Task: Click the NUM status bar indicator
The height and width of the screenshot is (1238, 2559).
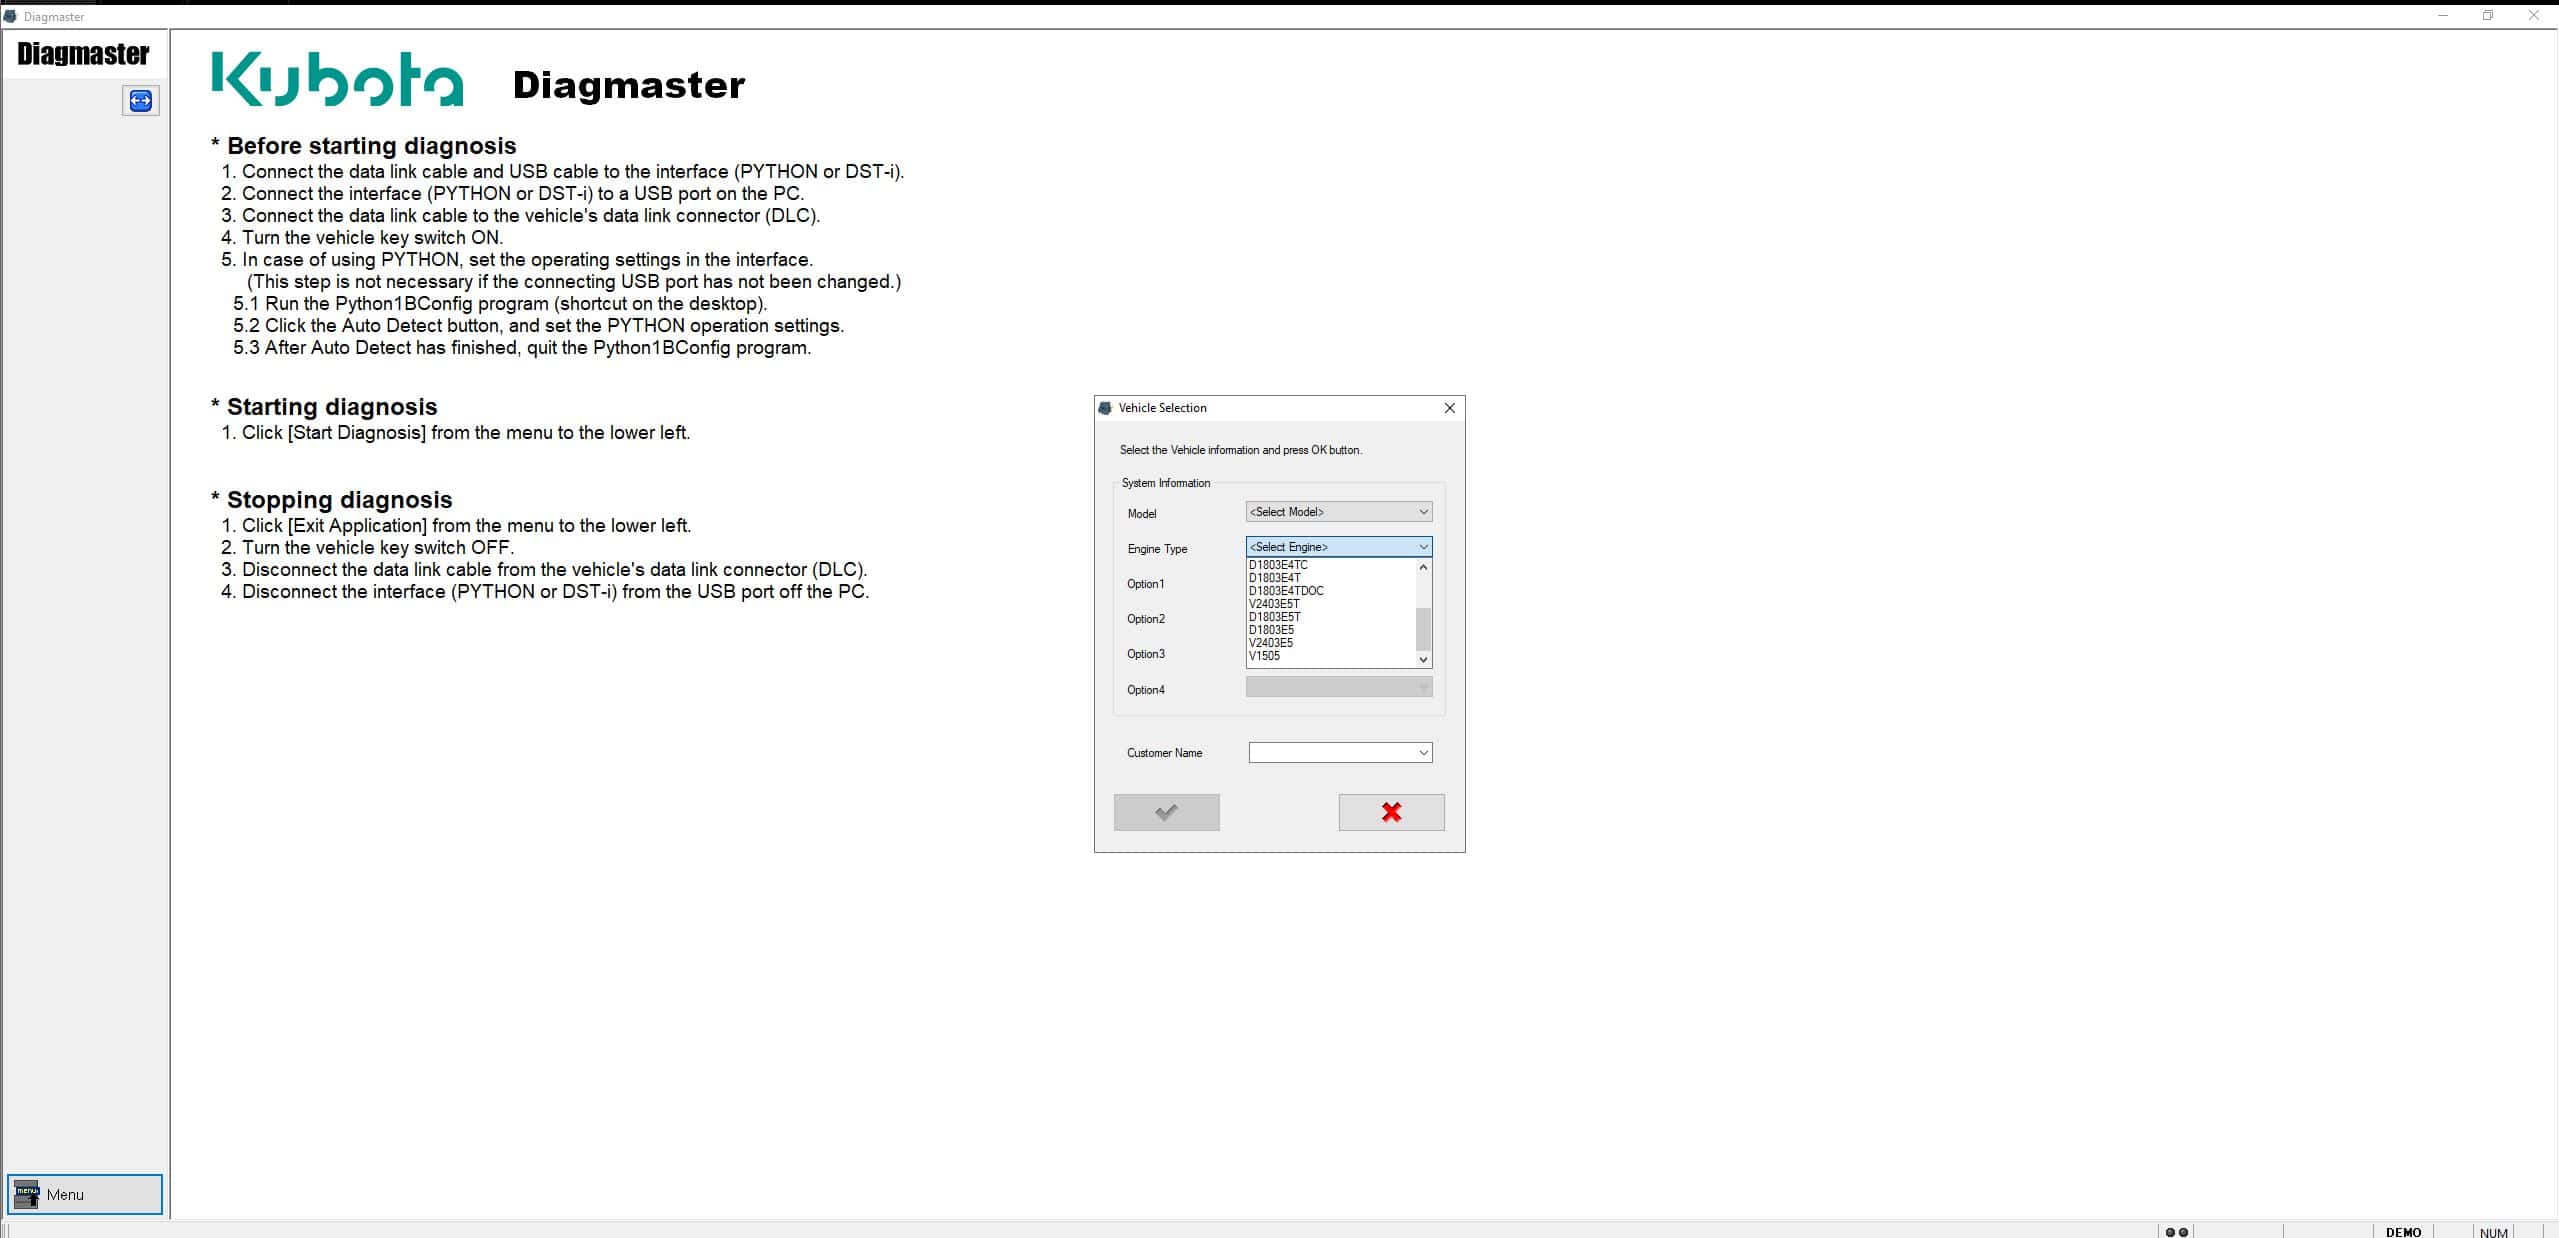Action: (x=2493, y=1232)
